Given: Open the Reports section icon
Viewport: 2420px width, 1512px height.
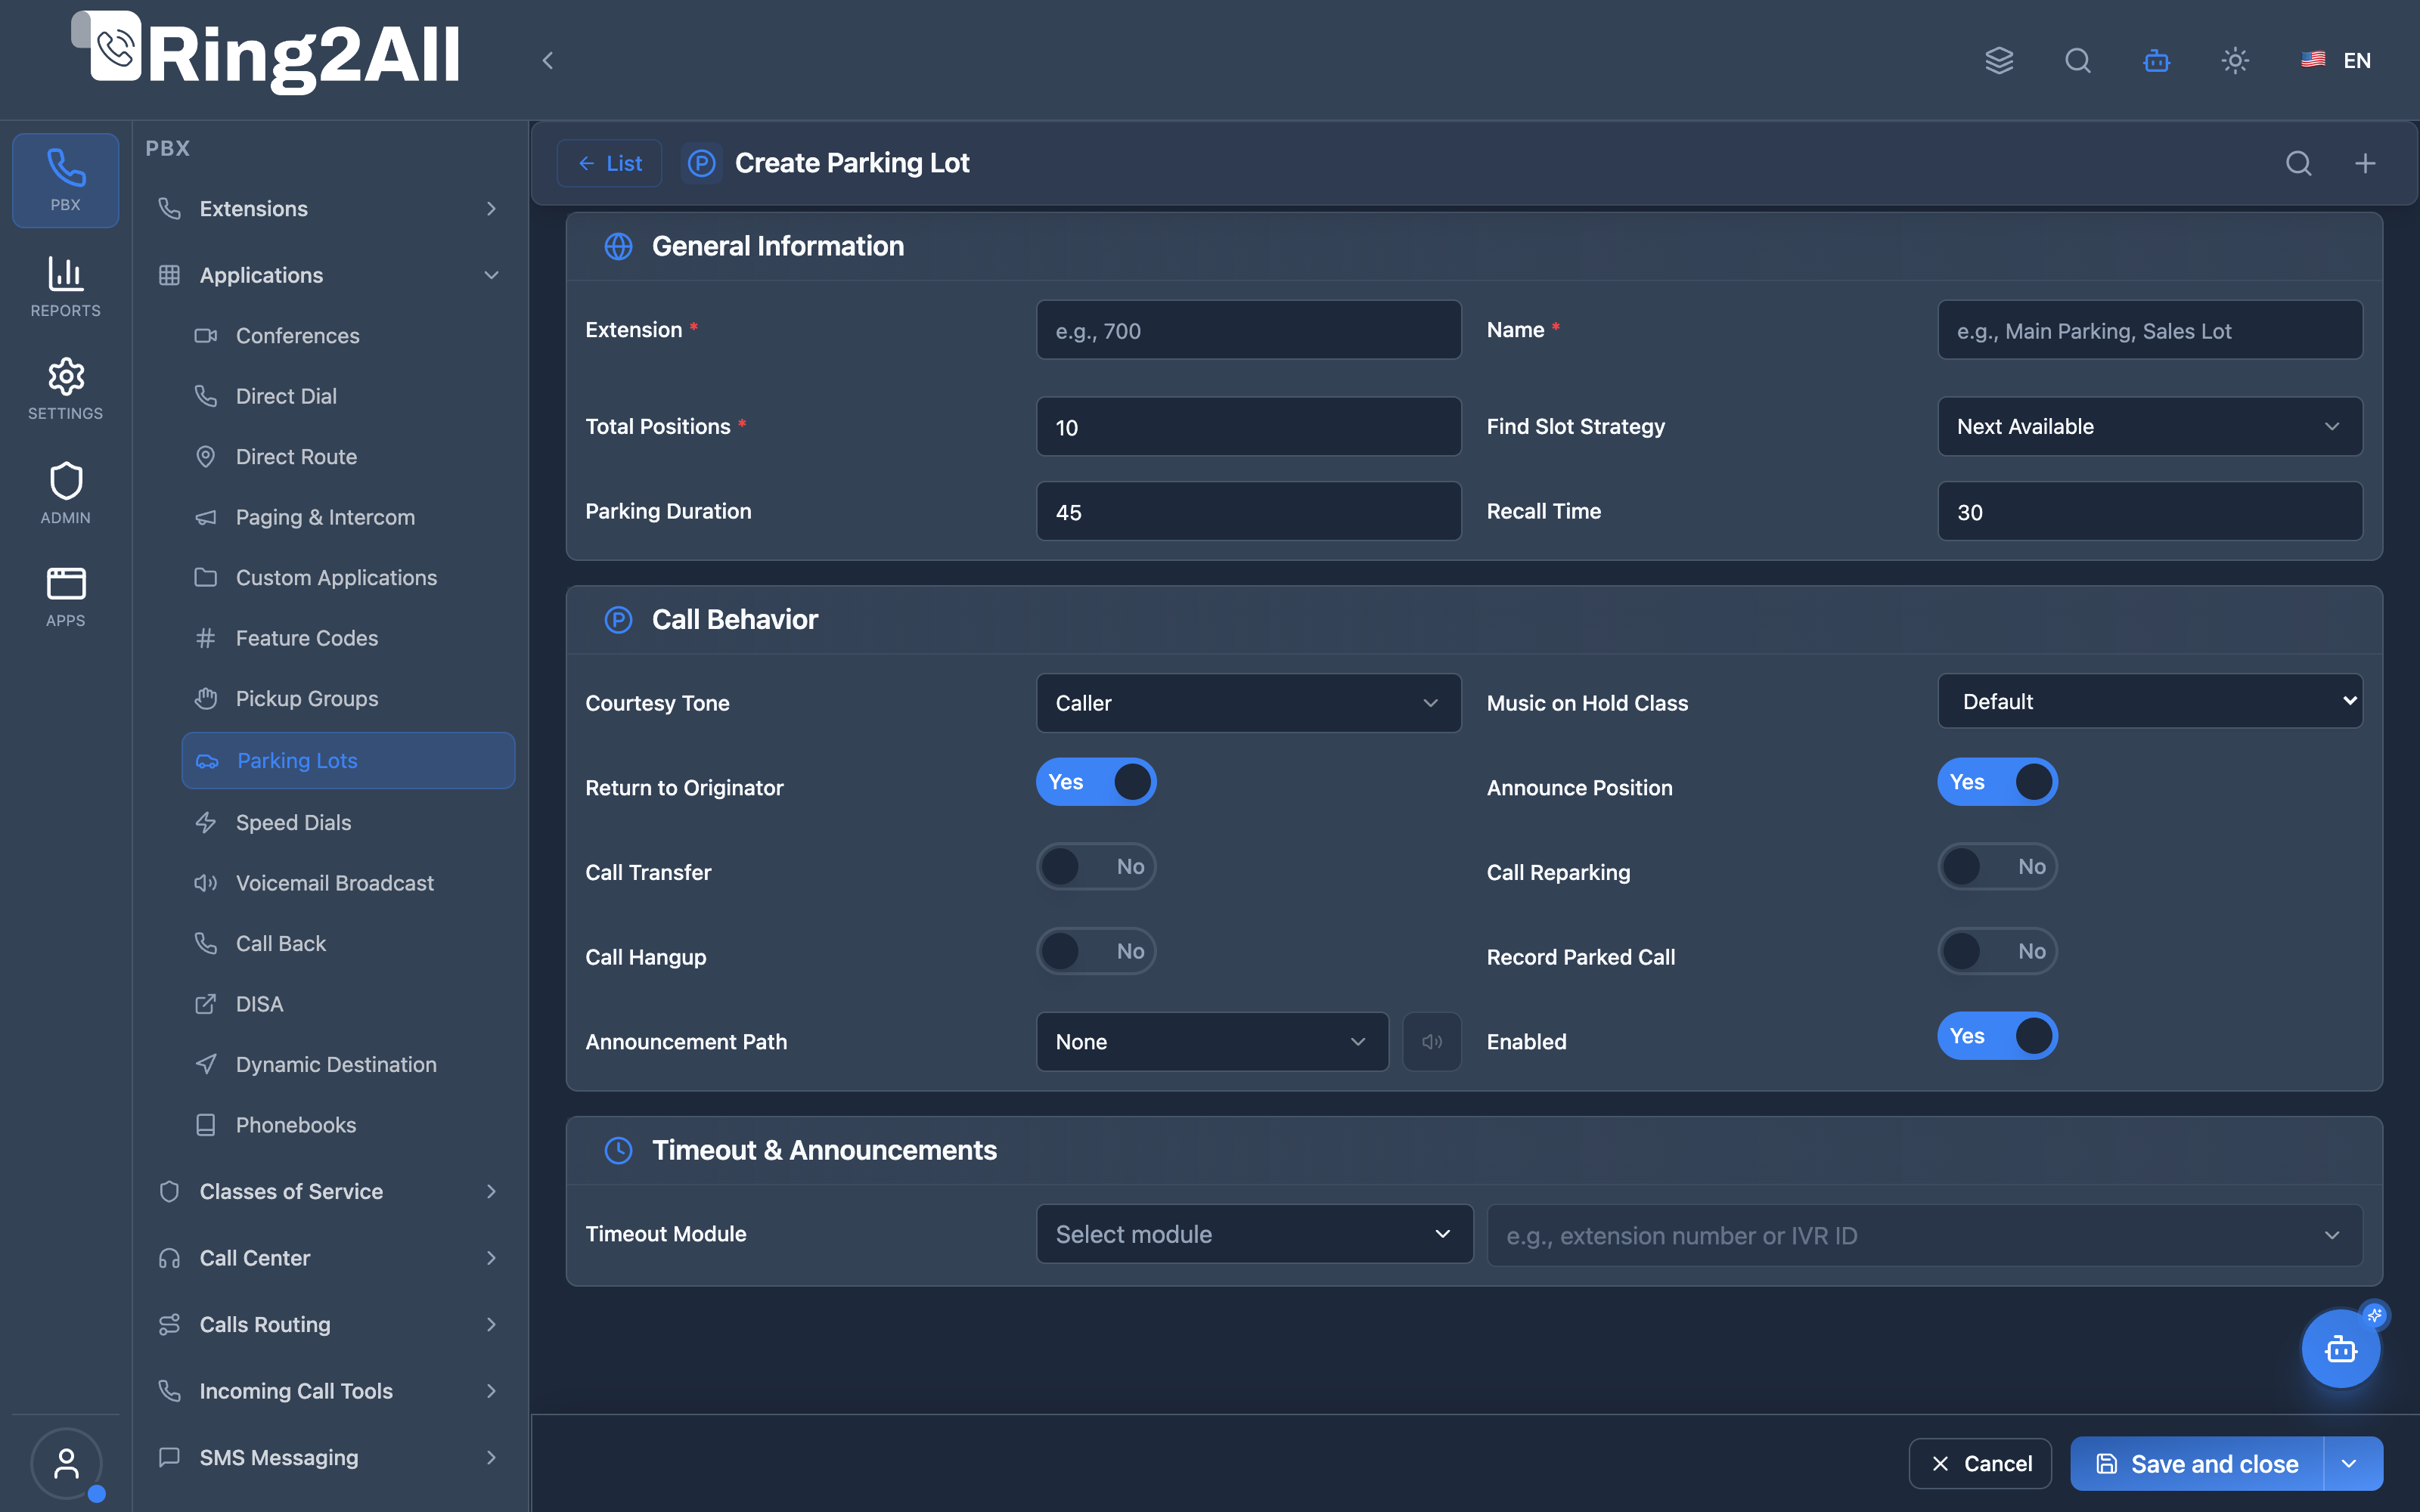Looking at the screenshot, I should [x=66, y=286].
